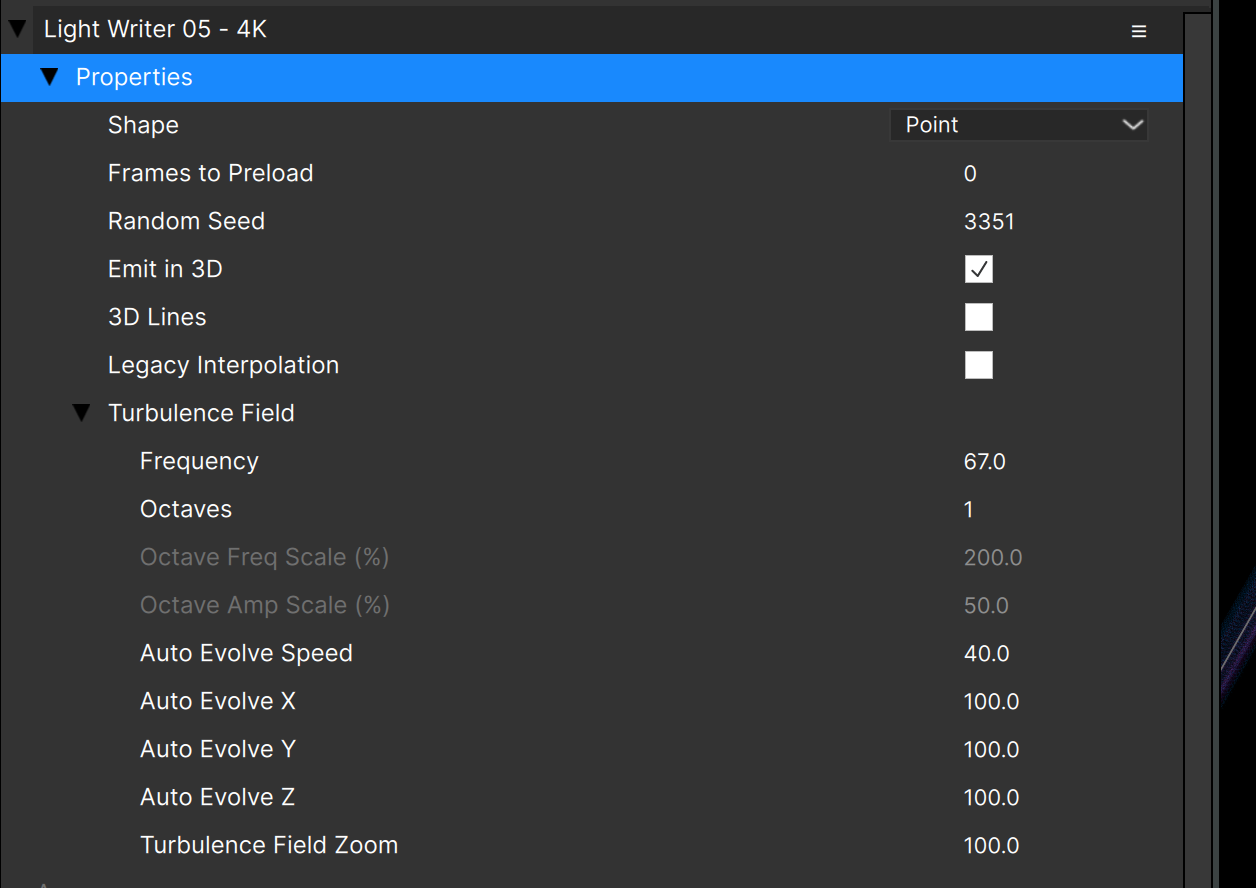Open the hamburger options menu on the header
This screenshot has height=888, width=1256.
(x=1138, y=30)
